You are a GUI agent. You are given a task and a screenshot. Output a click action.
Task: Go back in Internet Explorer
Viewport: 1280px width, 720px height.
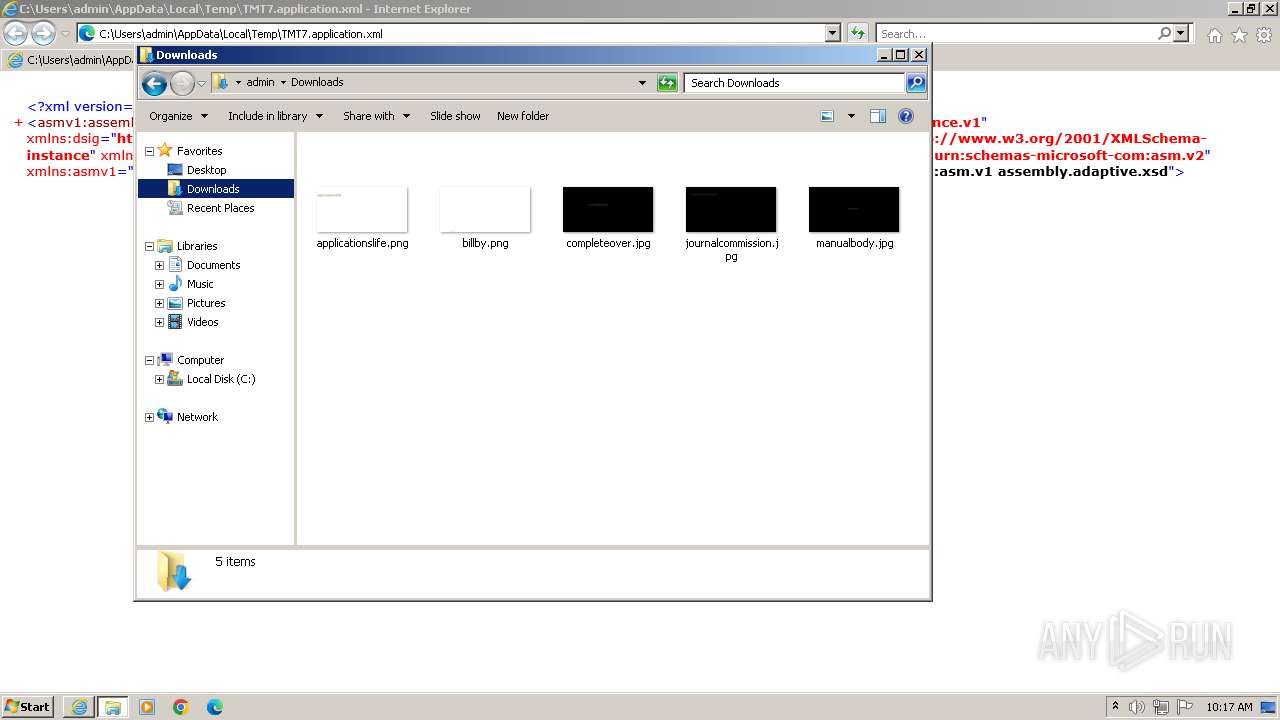coord(15,33)
